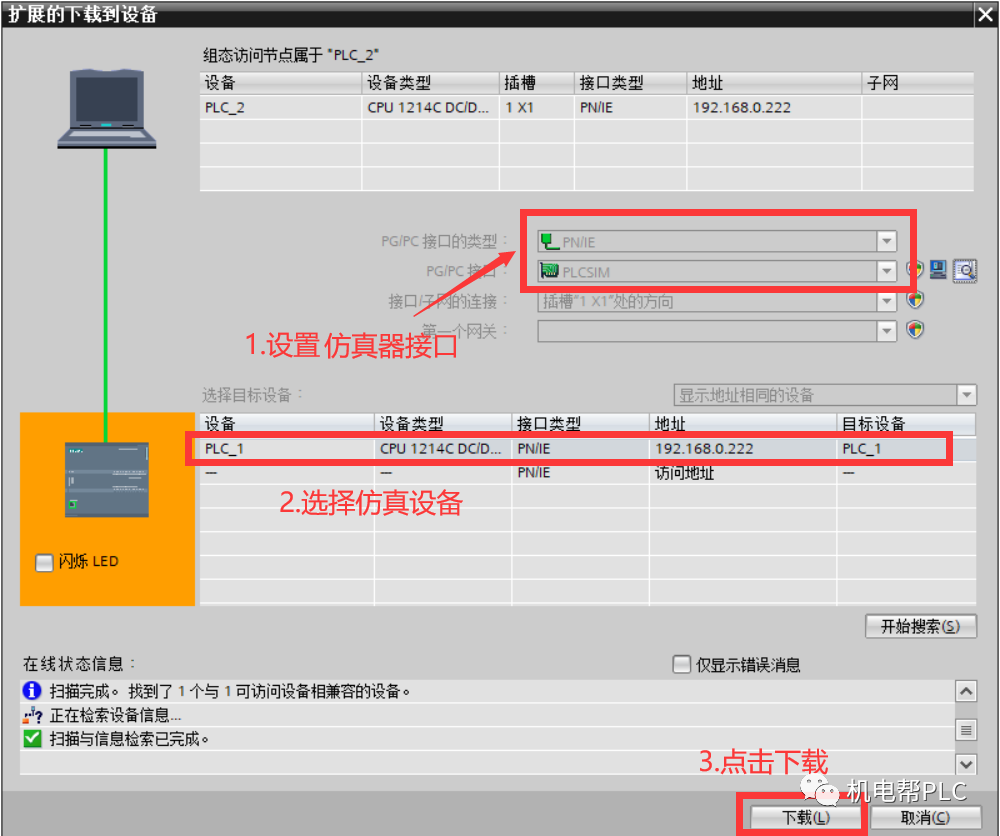Open the 显示地址相同的设备 dropdown
Image resolution: width=1000 pixels, height=836 pixels.
coord(967,395)
